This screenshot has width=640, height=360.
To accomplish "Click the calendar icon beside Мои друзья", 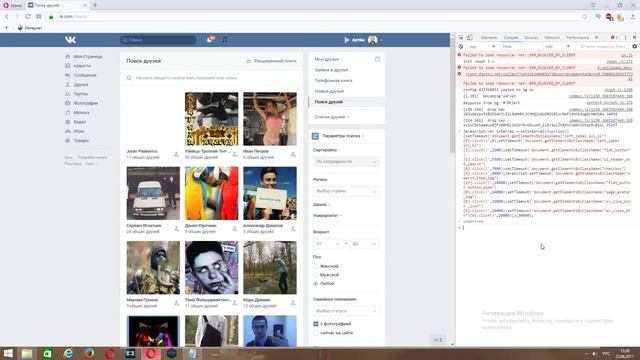I will point(377,59).
